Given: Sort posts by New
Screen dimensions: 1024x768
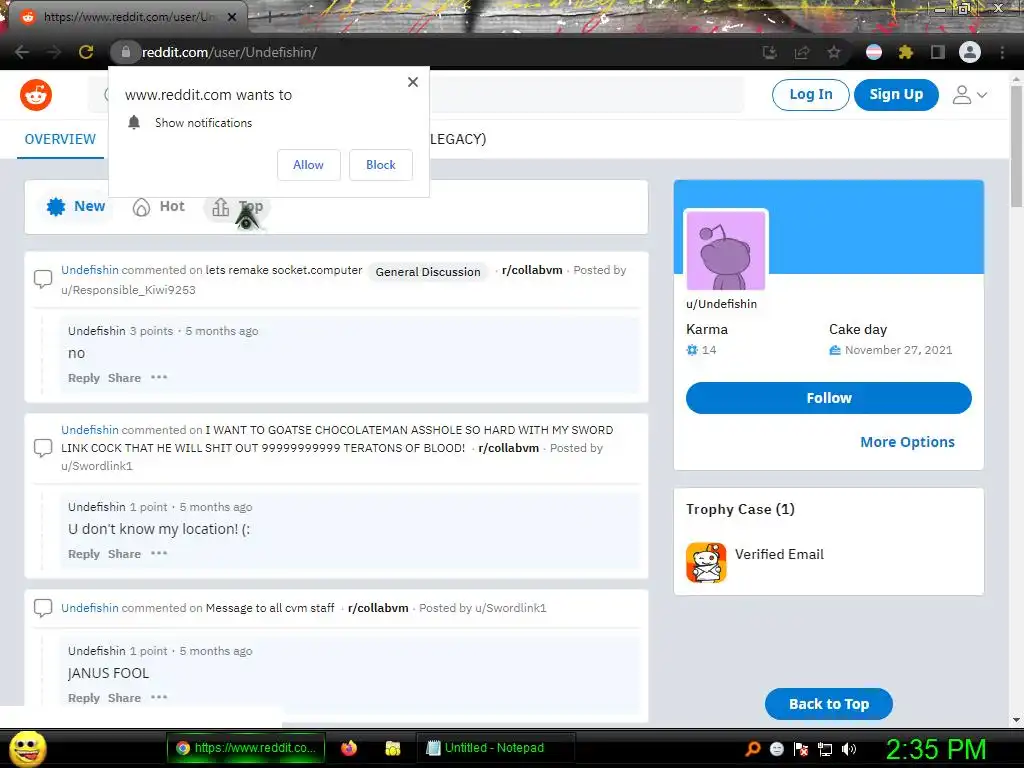Looking at the screenshot, I should point(75,207).
